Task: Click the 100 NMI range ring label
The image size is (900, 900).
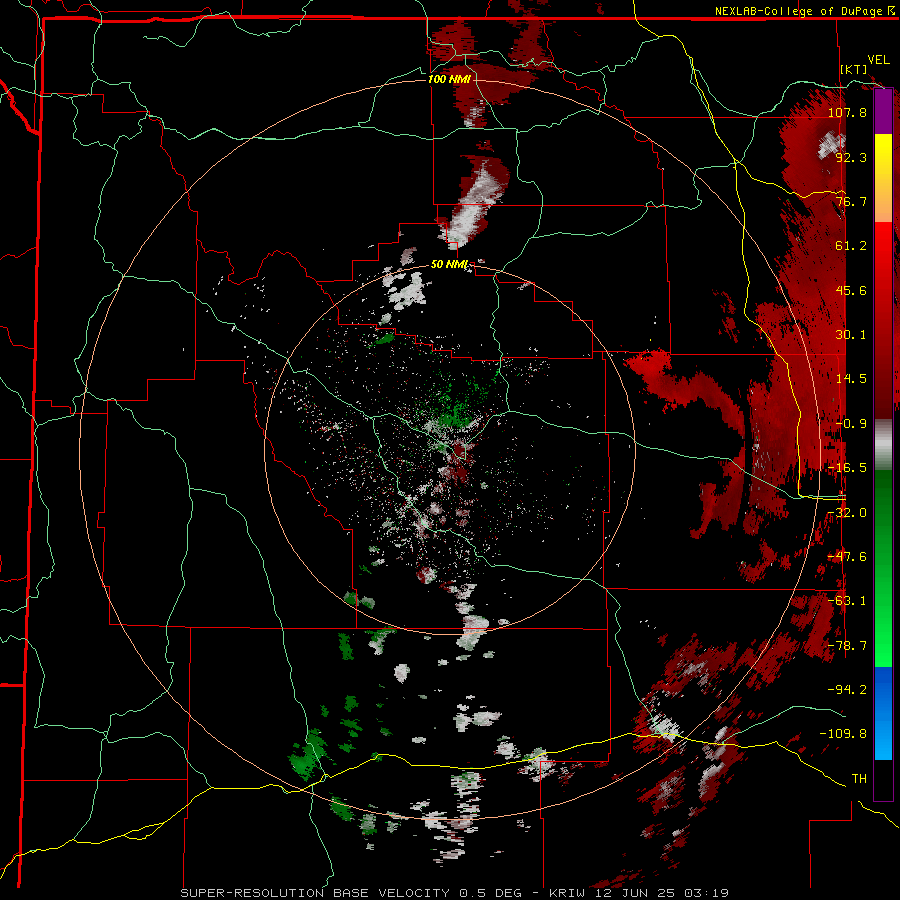Action: coord(449,79)
